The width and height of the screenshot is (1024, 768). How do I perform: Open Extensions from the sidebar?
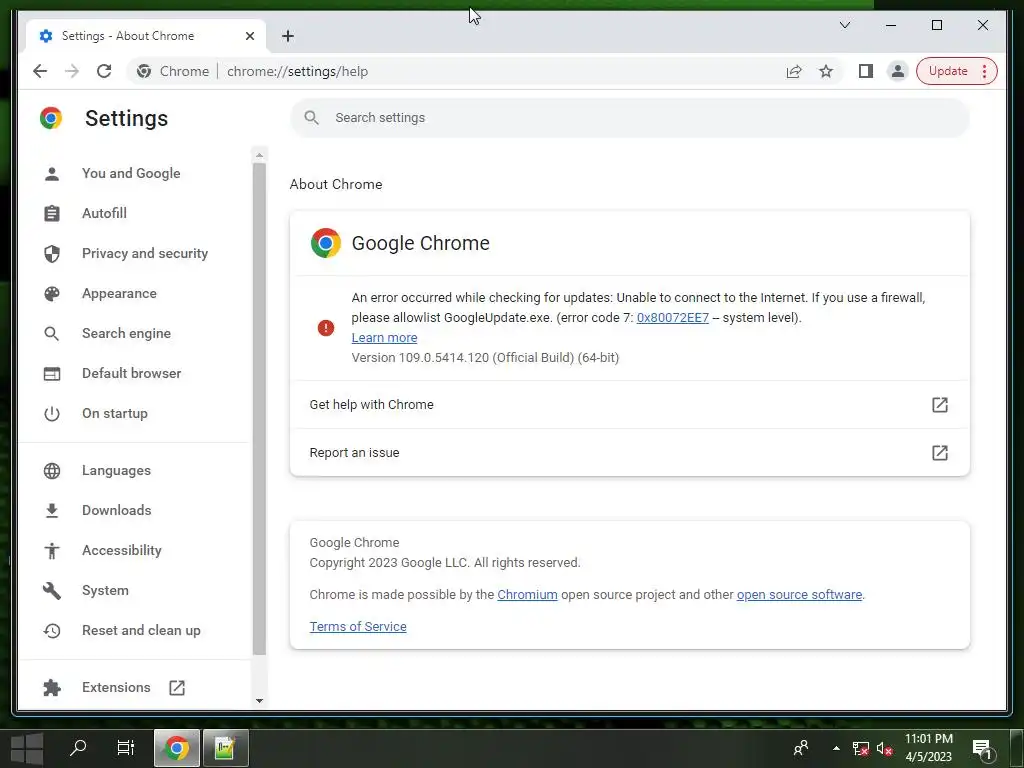click(x=116, y=687)
